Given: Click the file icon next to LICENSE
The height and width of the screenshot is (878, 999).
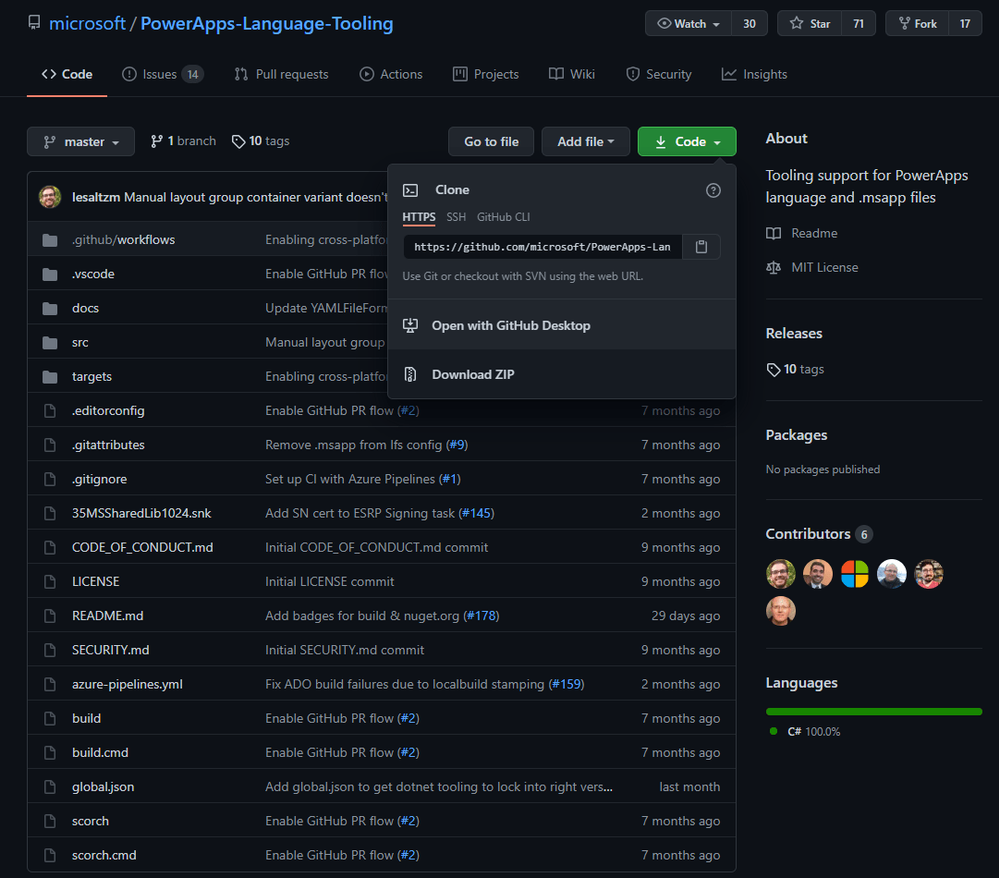Looking at the screenshot, I should pyautogui.click(x=50, y=582).
